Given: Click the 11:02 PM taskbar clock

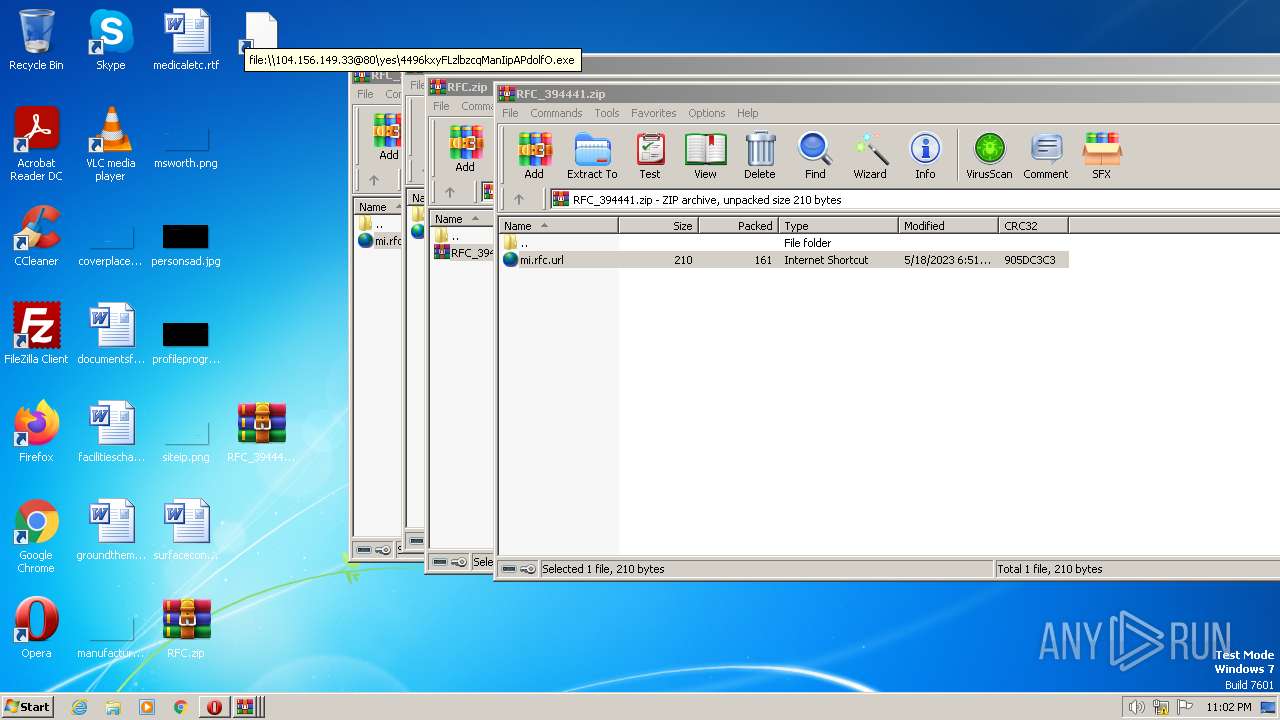Looking at the screenshot, I should [x=1229, y=707].
